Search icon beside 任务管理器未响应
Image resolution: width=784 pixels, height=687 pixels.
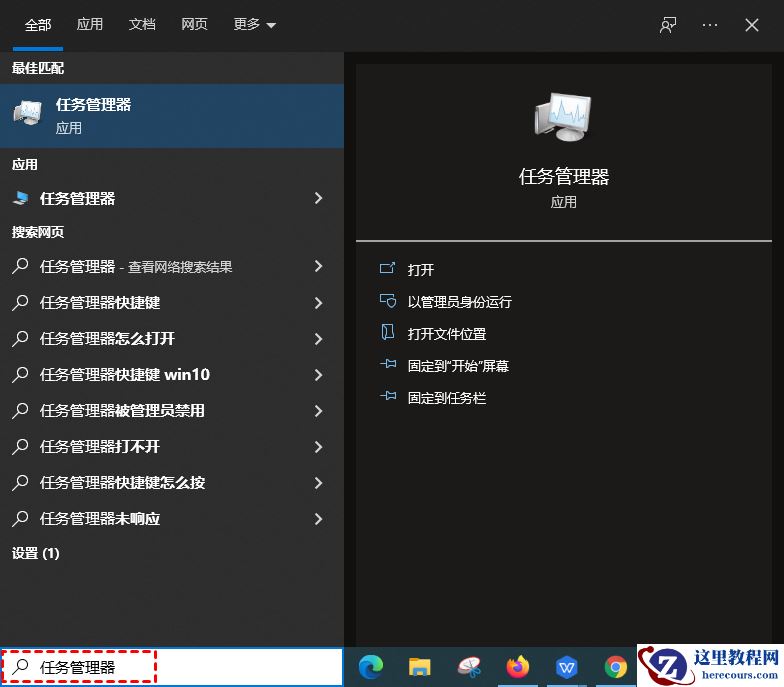[x=20, y=518]
